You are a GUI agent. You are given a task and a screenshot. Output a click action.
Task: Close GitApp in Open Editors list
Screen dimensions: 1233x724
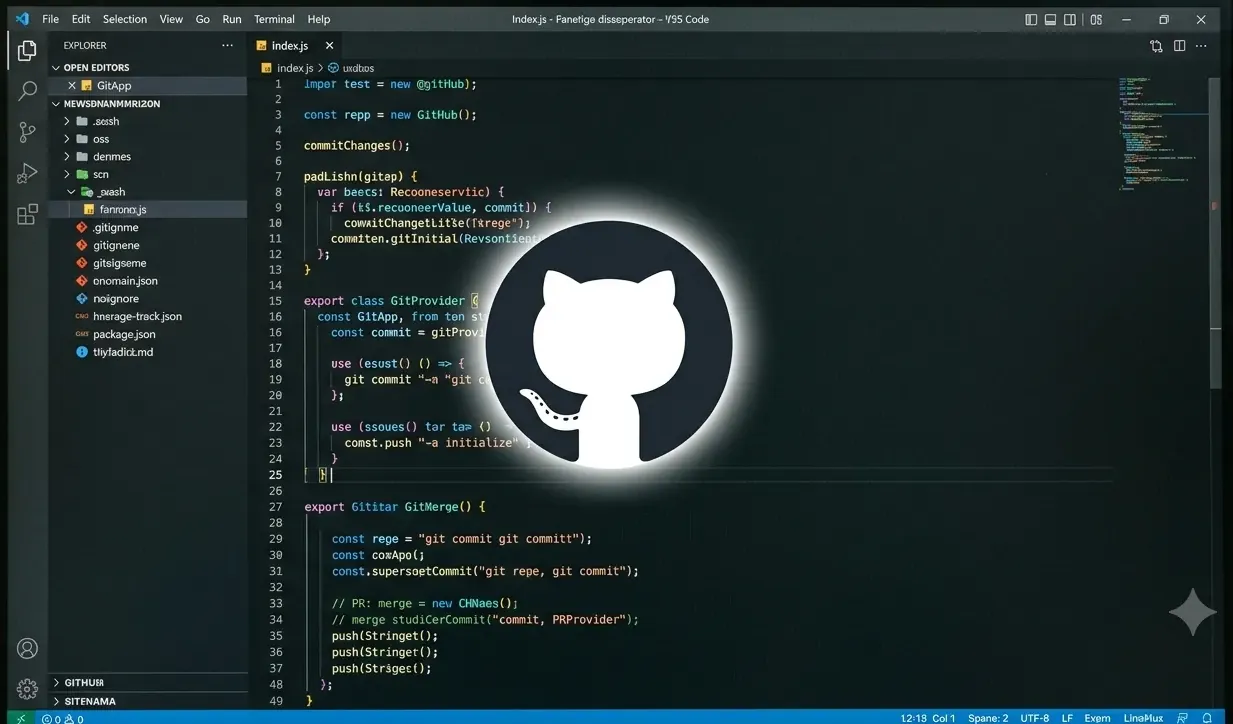pyautogui.click(x=72, y=86)
